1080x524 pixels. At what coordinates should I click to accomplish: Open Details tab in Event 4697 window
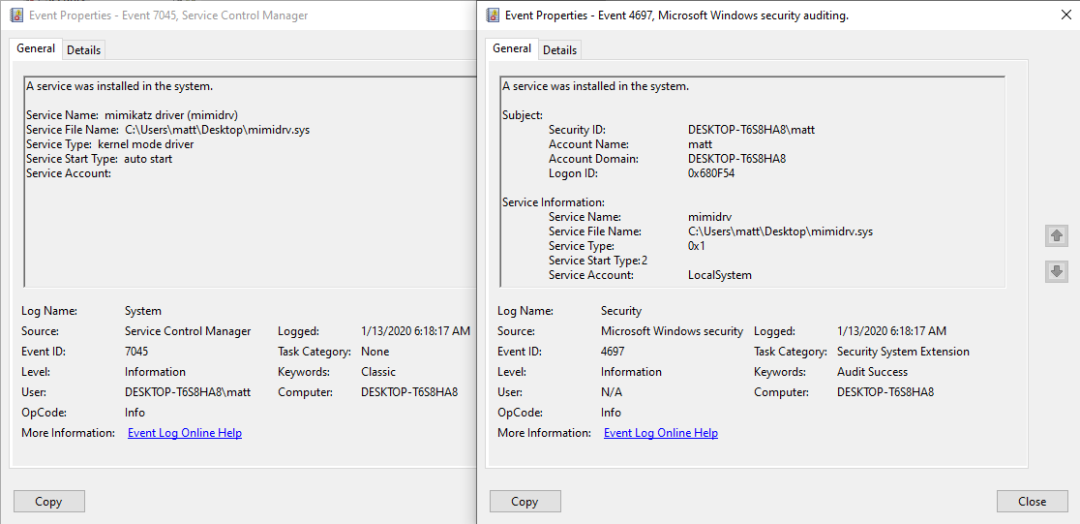[560, 50]
